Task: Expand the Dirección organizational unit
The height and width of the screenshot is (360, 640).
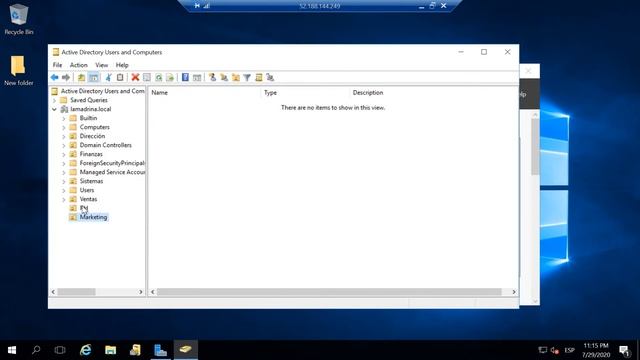Action: pyautogui.click(x=64, y=136)
